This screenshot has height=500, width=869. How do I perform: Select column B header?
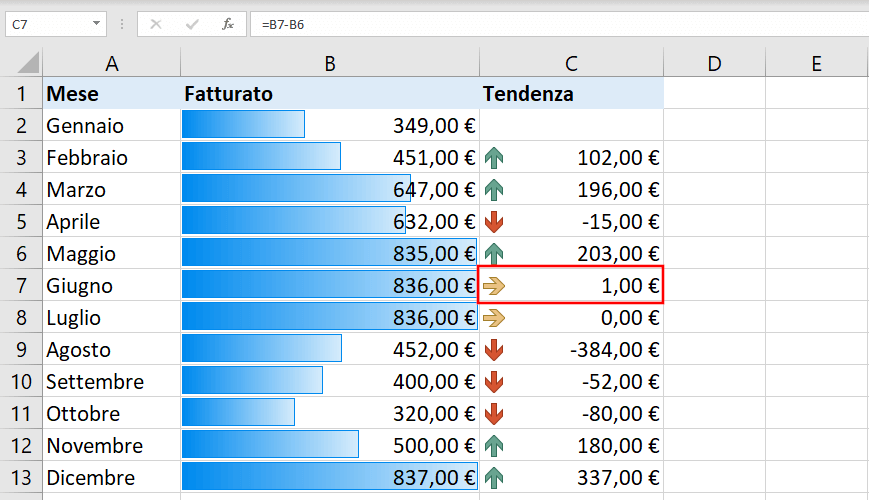[x=330, y=63]
